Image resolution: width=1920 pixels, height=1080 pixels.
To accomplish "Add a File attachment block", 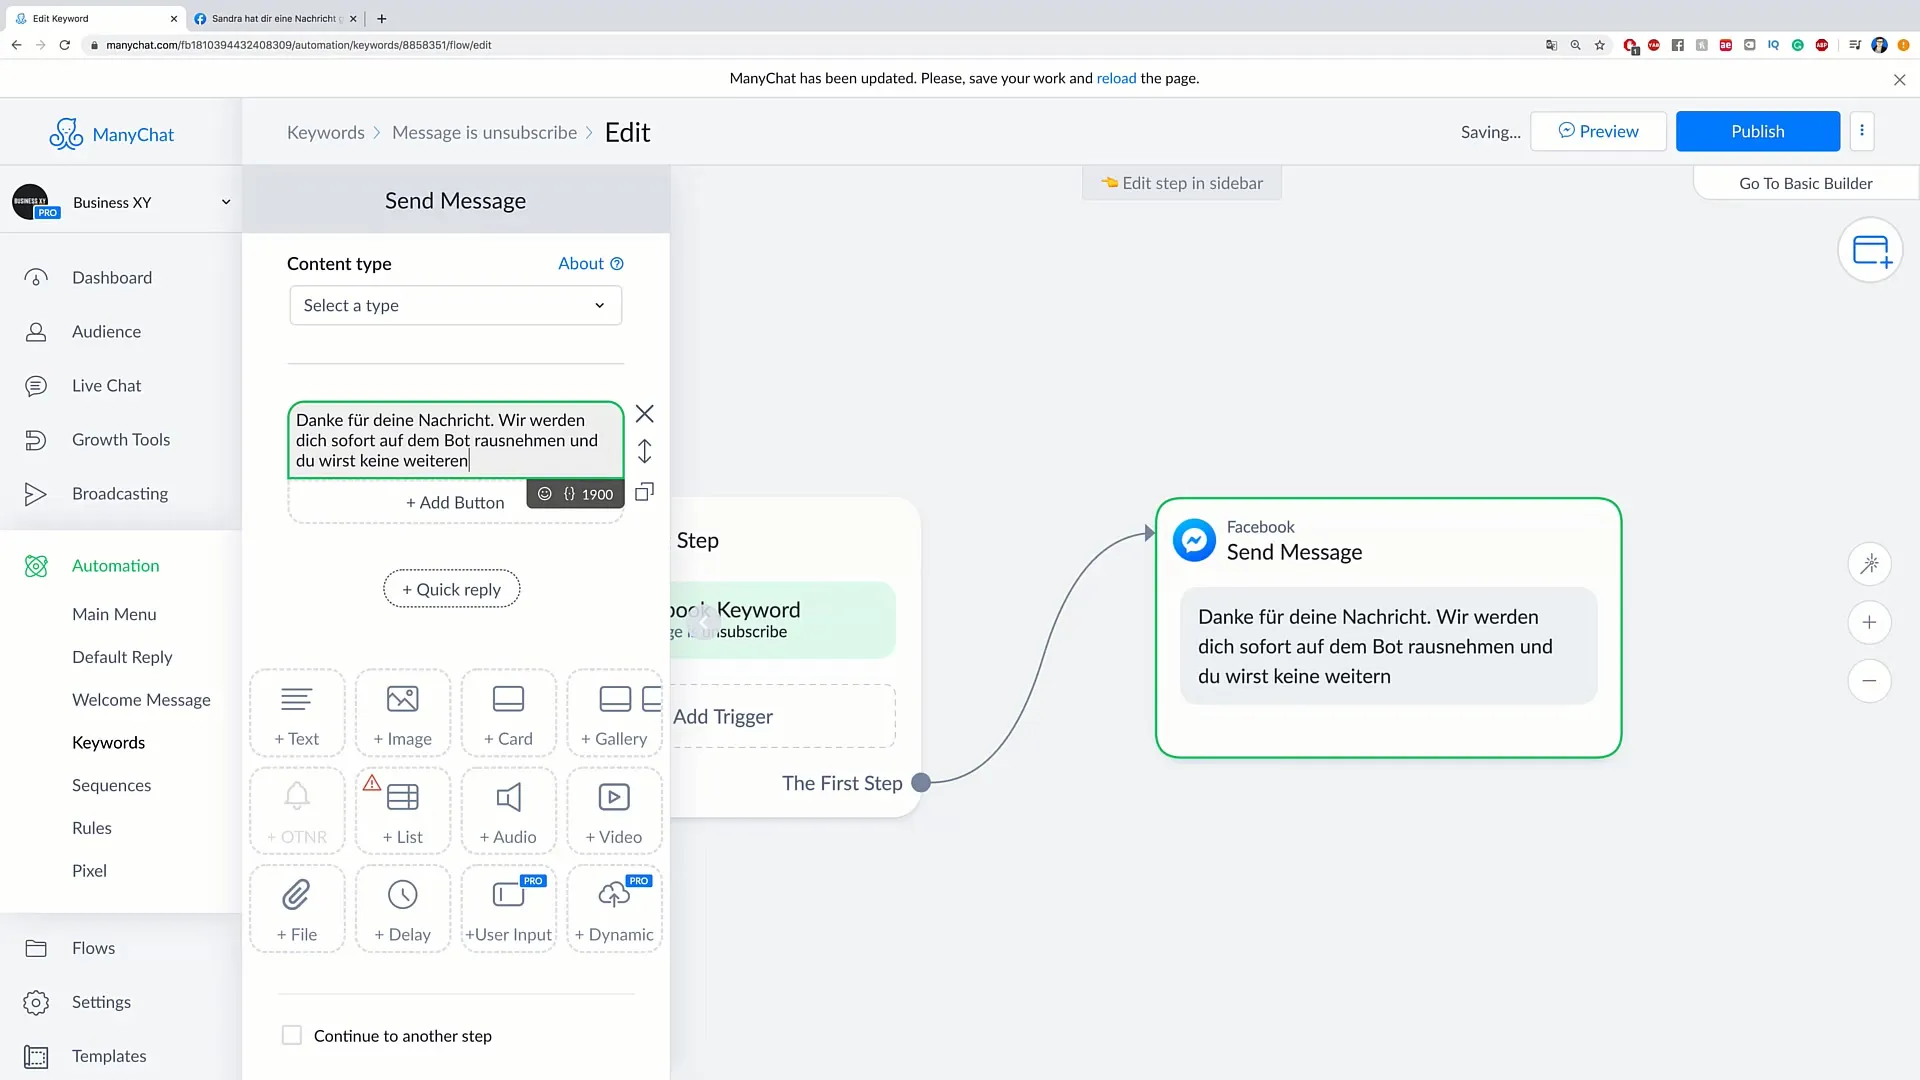I will point(297,909).
